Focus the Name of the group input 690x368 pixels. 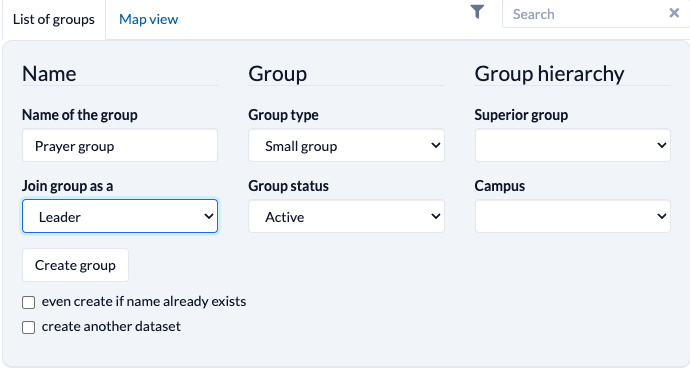pos(120,145)
